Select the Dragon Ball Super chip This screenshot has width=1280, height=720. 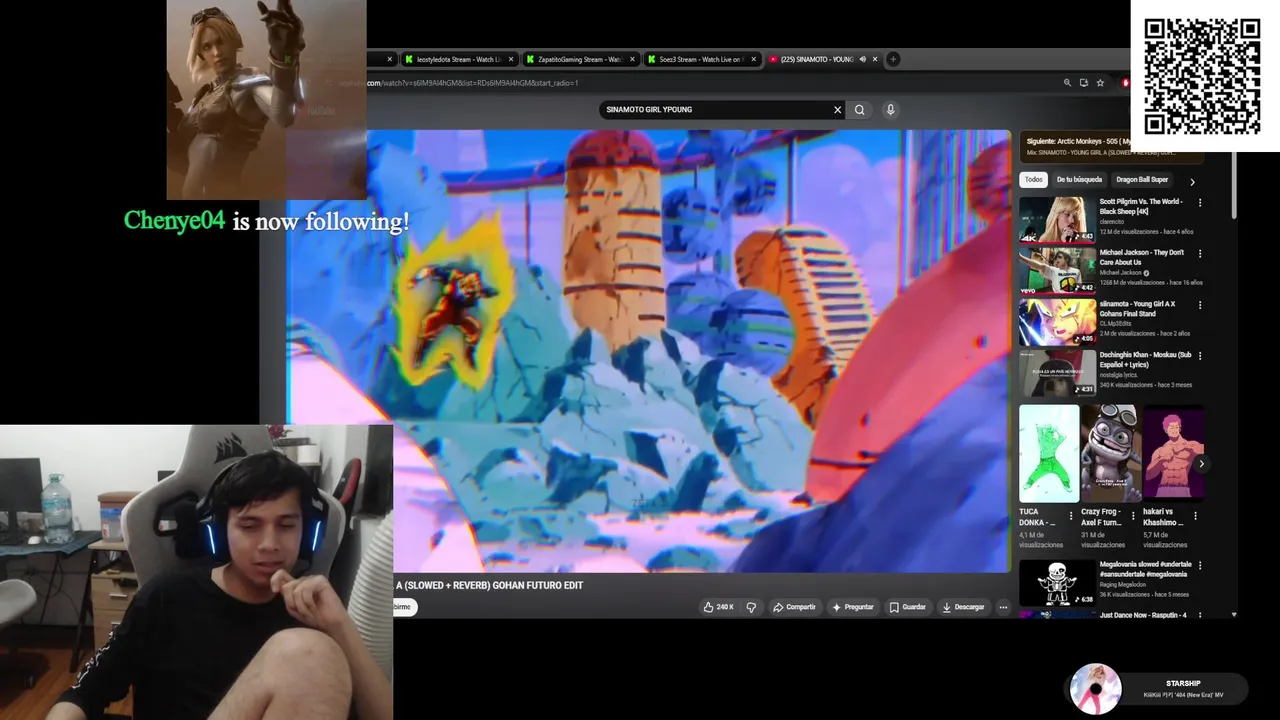[1142, 180]
